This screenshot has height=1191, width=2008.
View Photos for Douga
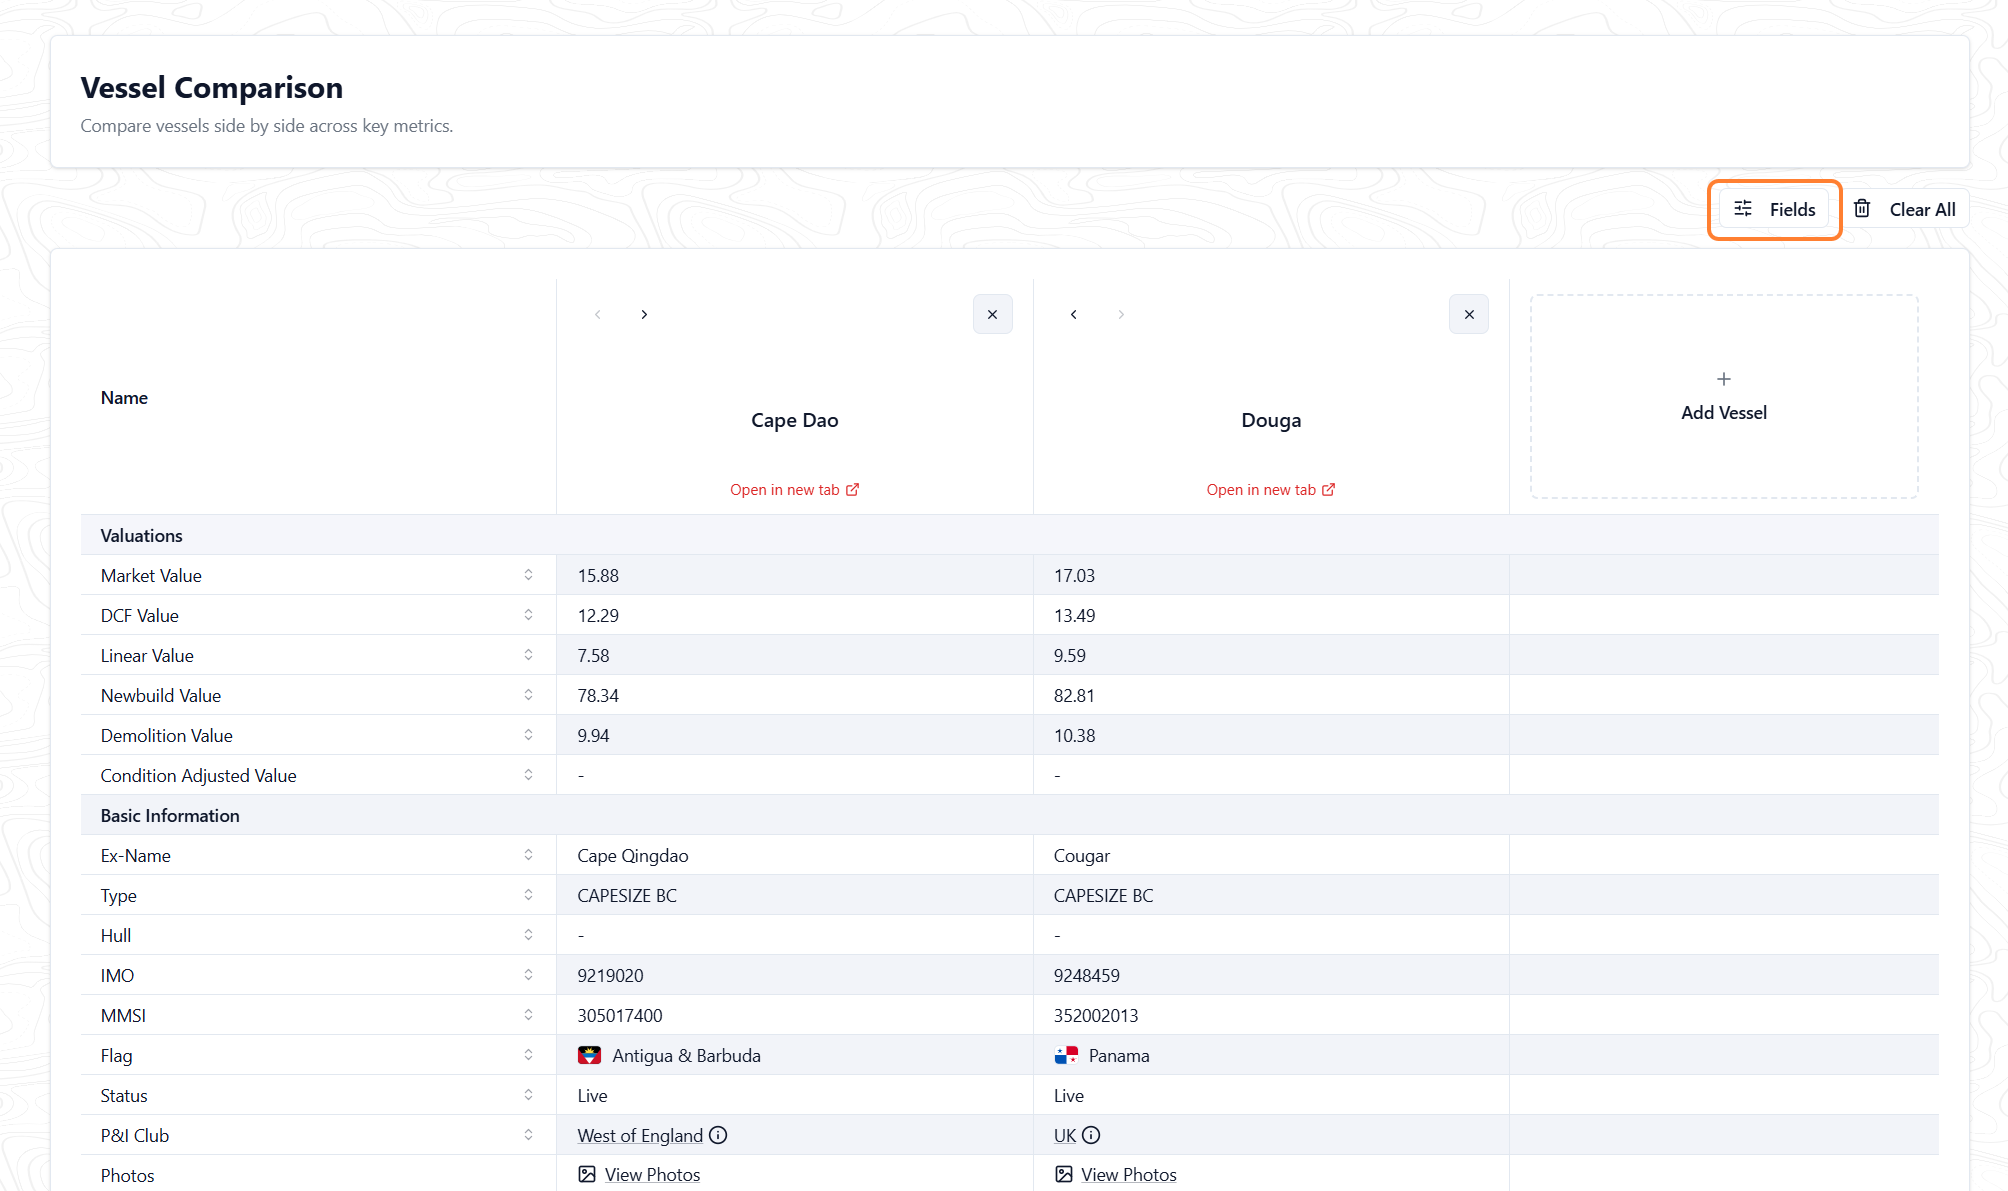point(1115,1174)
